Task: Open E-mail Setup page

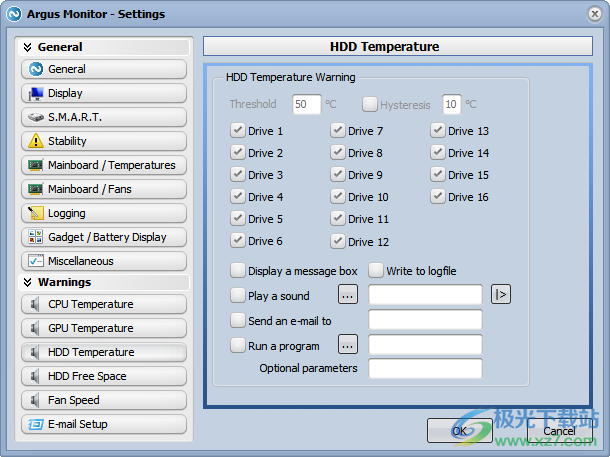Action: (103, 424)
